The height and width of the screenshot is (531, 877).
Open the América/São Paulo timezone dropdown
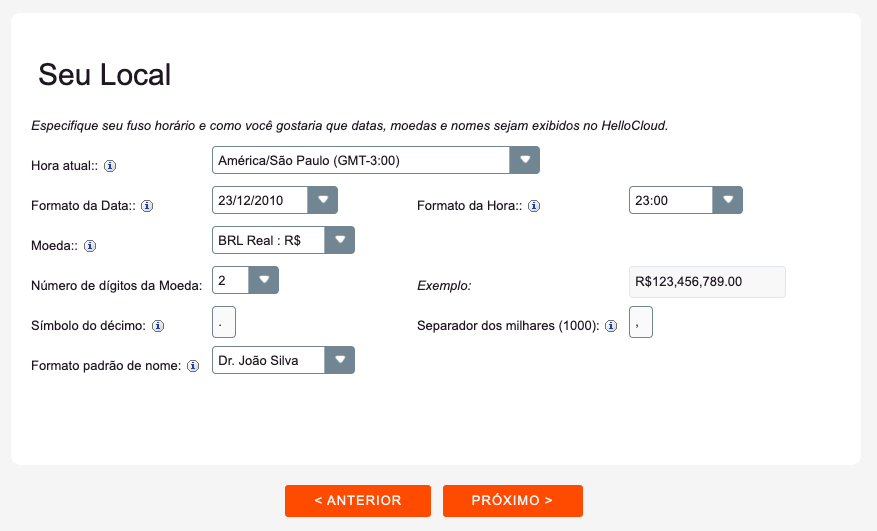coord(376,160)
